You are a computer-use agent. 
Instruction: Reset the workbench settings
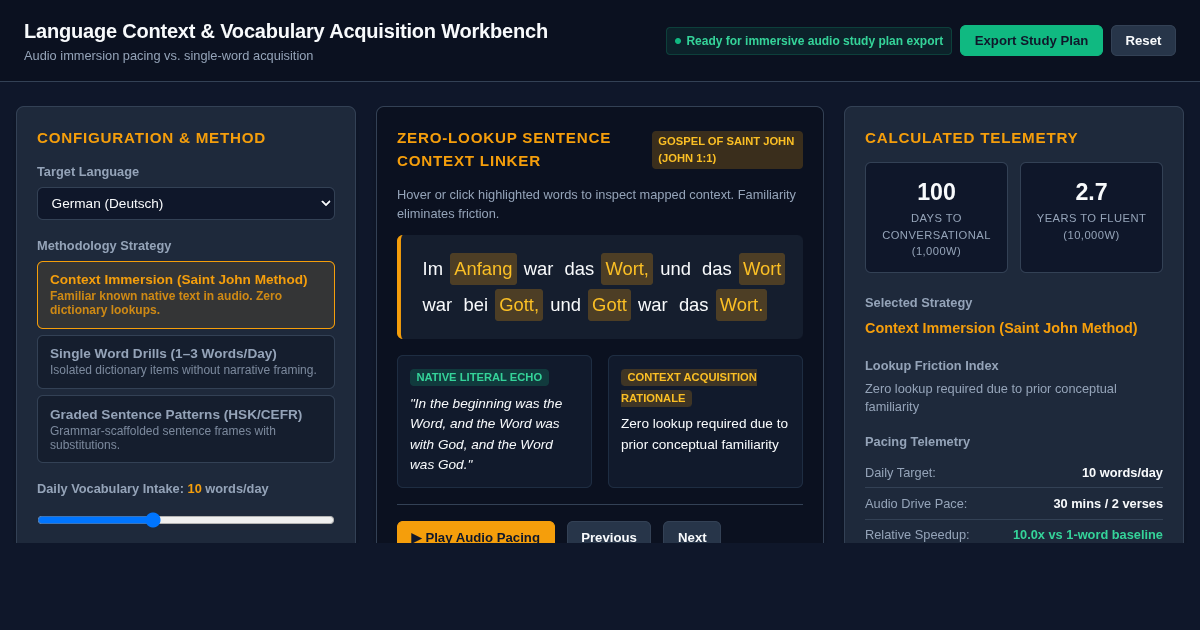pyautogui.click(x=1143, y=41)
